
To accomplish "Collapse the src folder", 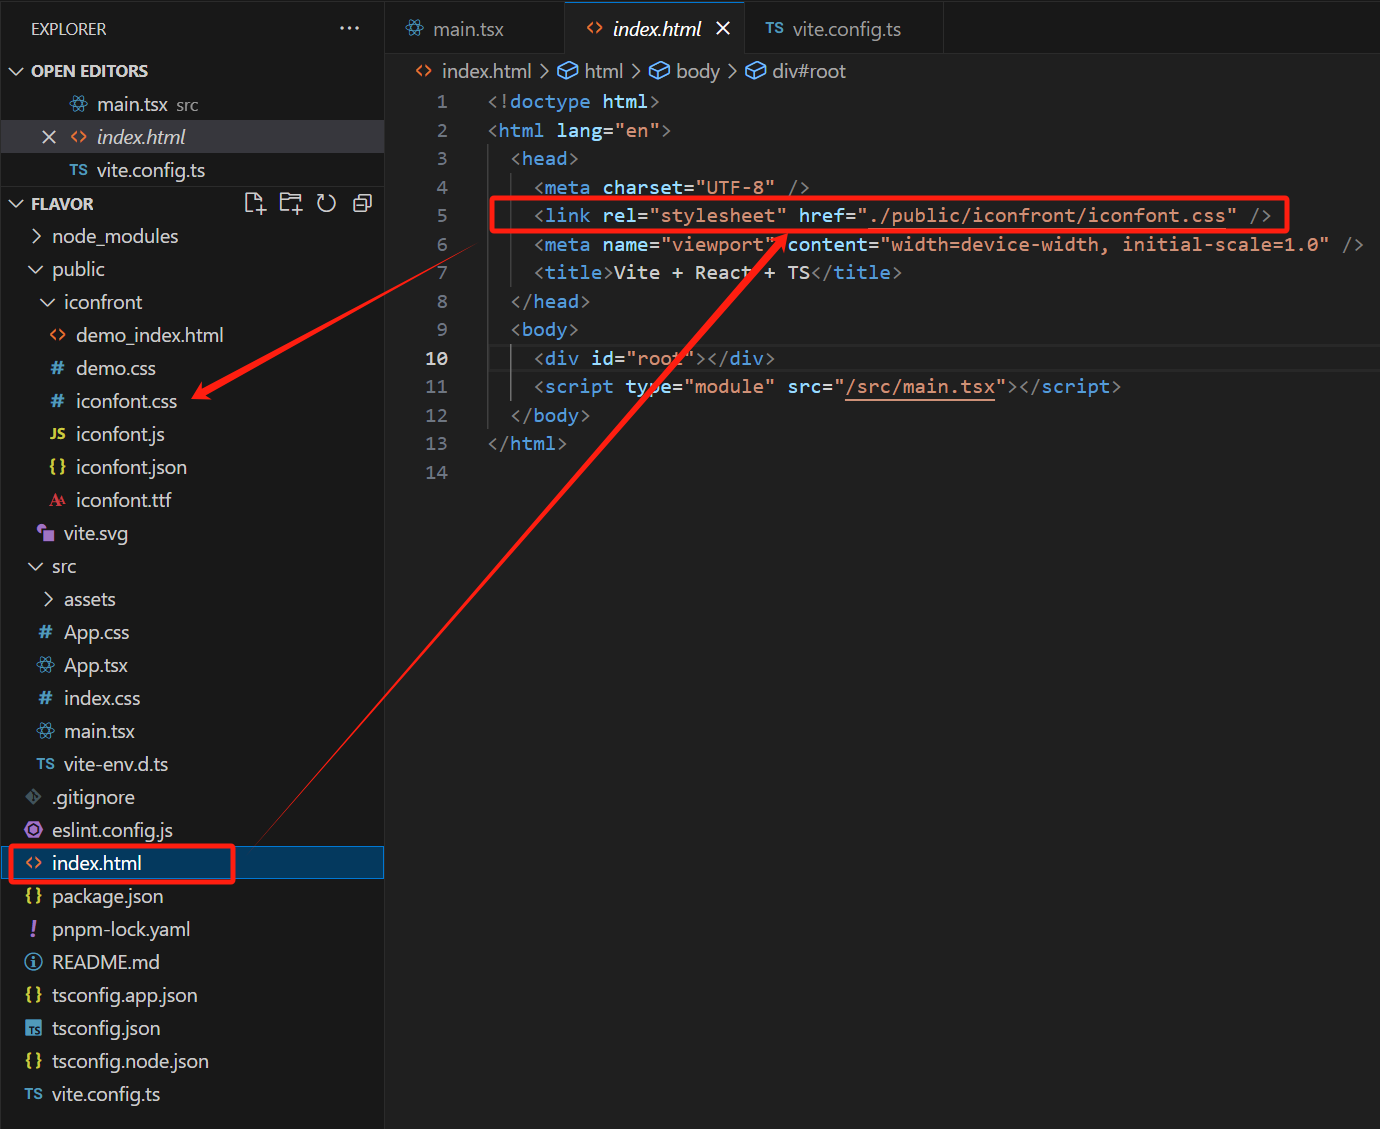I will click(37, 566).
